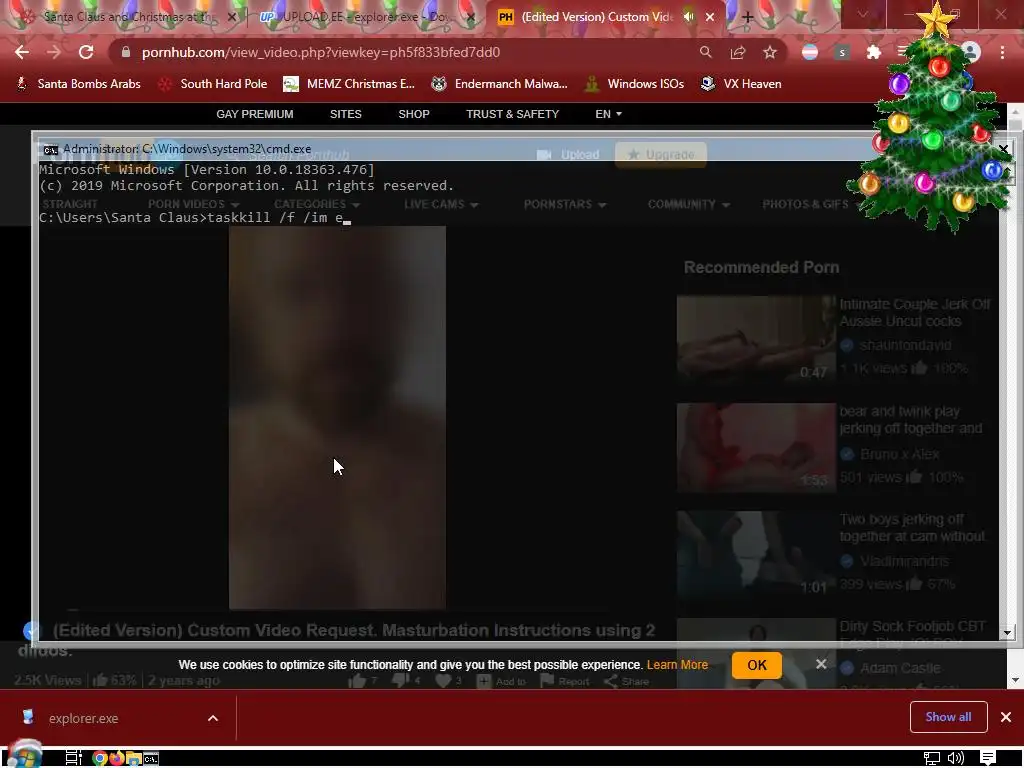Open the 'MEMZ Christmas E...' bookmark
Viewport: 1024px width, 768px height.
(x=349, y=84)
